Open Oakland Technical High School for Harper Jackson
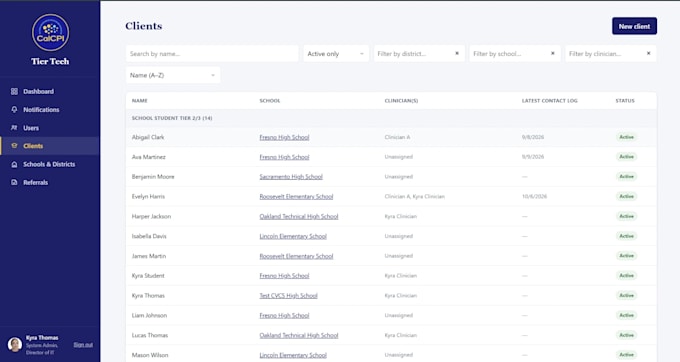Viewport: 680px width, 362px height. point(299,216)
